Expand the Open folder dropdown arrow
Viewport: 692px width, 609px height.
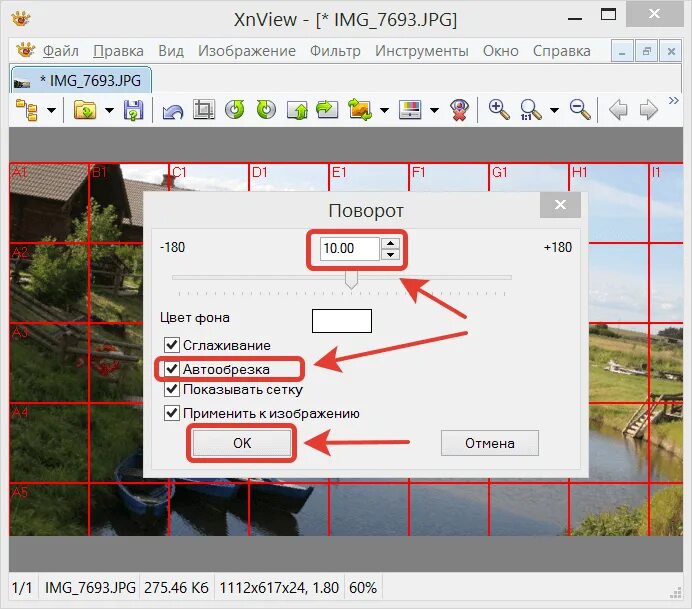point(109,110)
